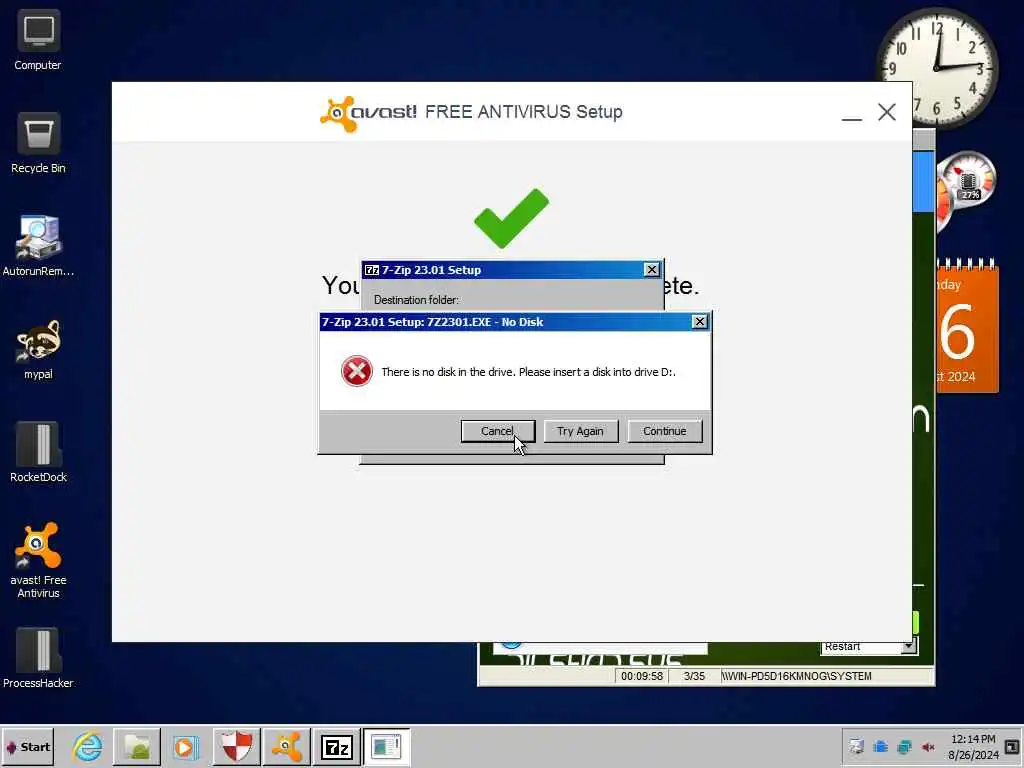Click the orange calendar gadget
The image size is (1024, 768).
tap(967, 327)
